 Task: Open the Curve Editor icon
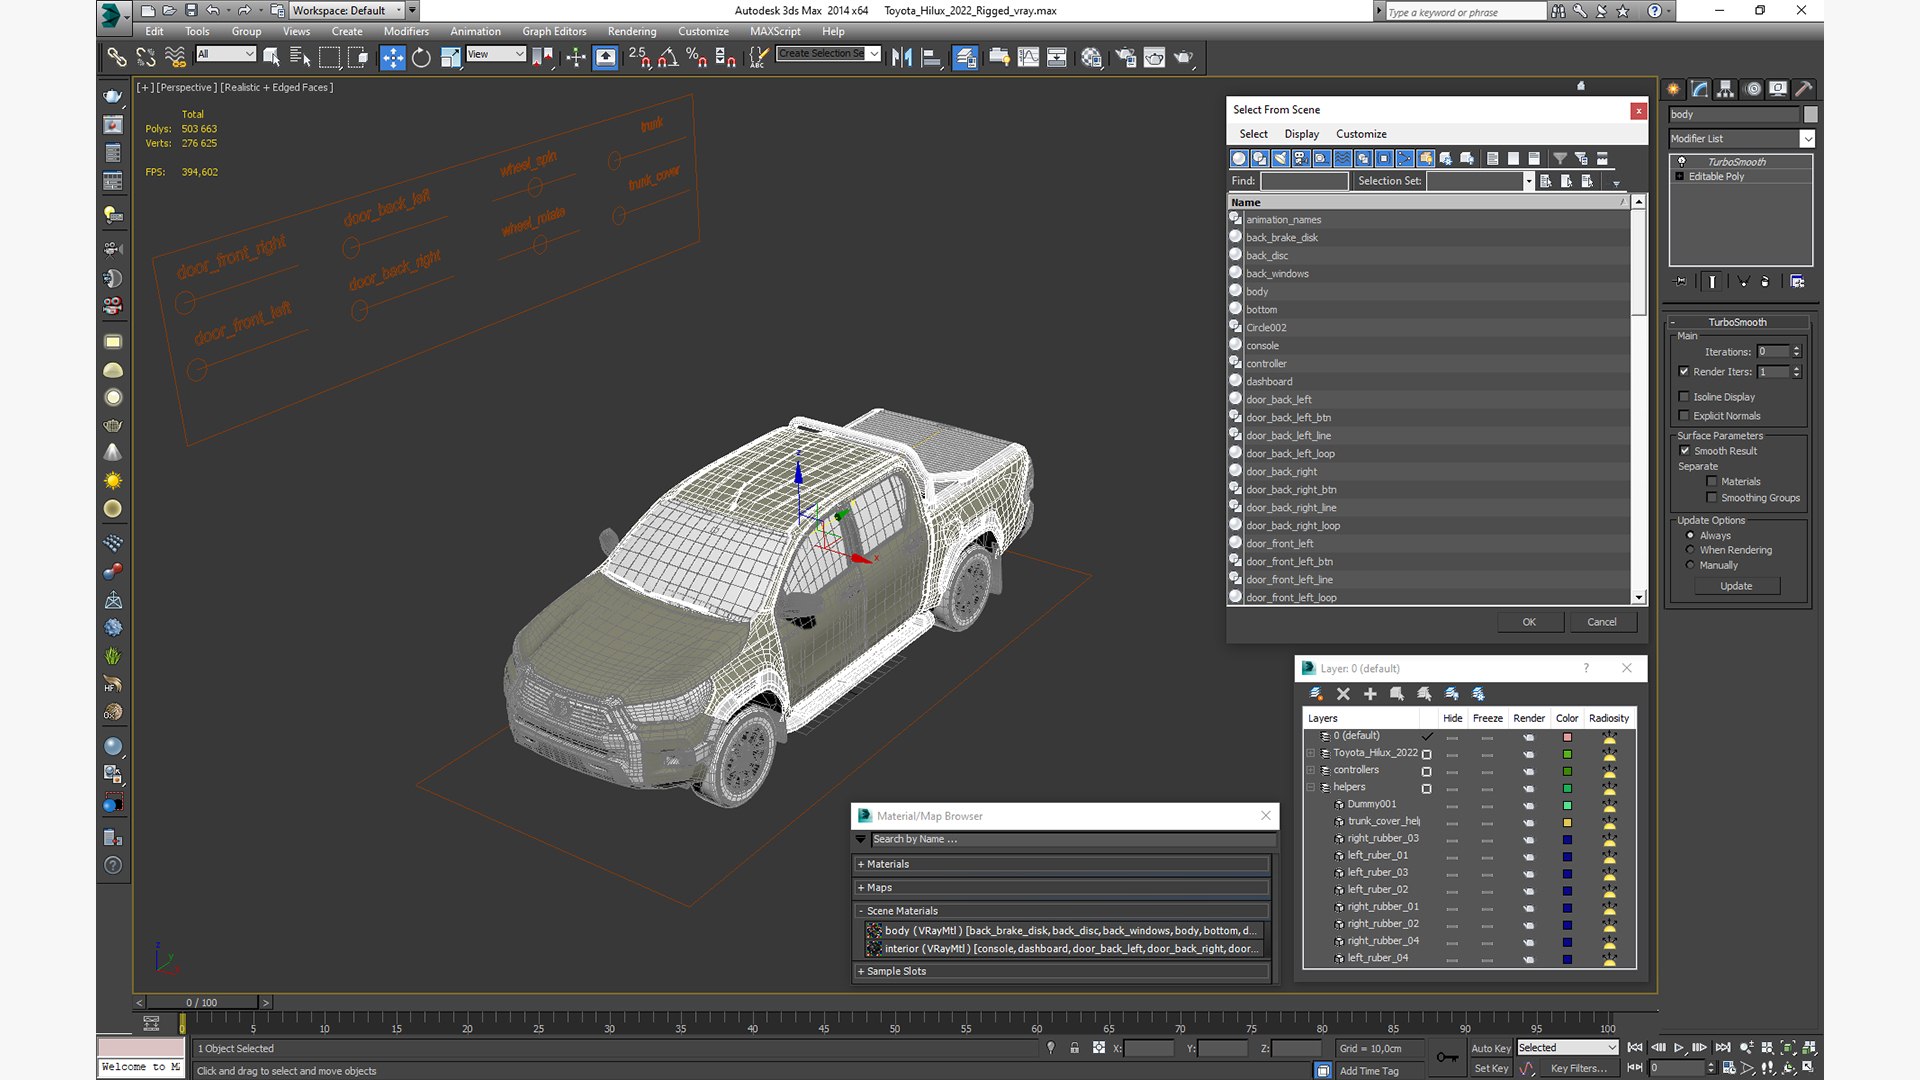[1028, 58]
